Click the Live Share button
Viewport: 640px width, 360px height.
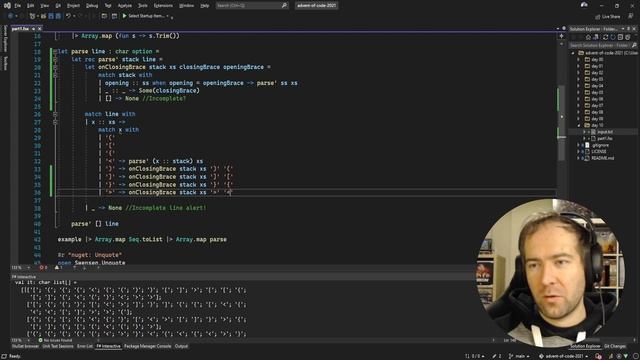[x=608, y=16]
